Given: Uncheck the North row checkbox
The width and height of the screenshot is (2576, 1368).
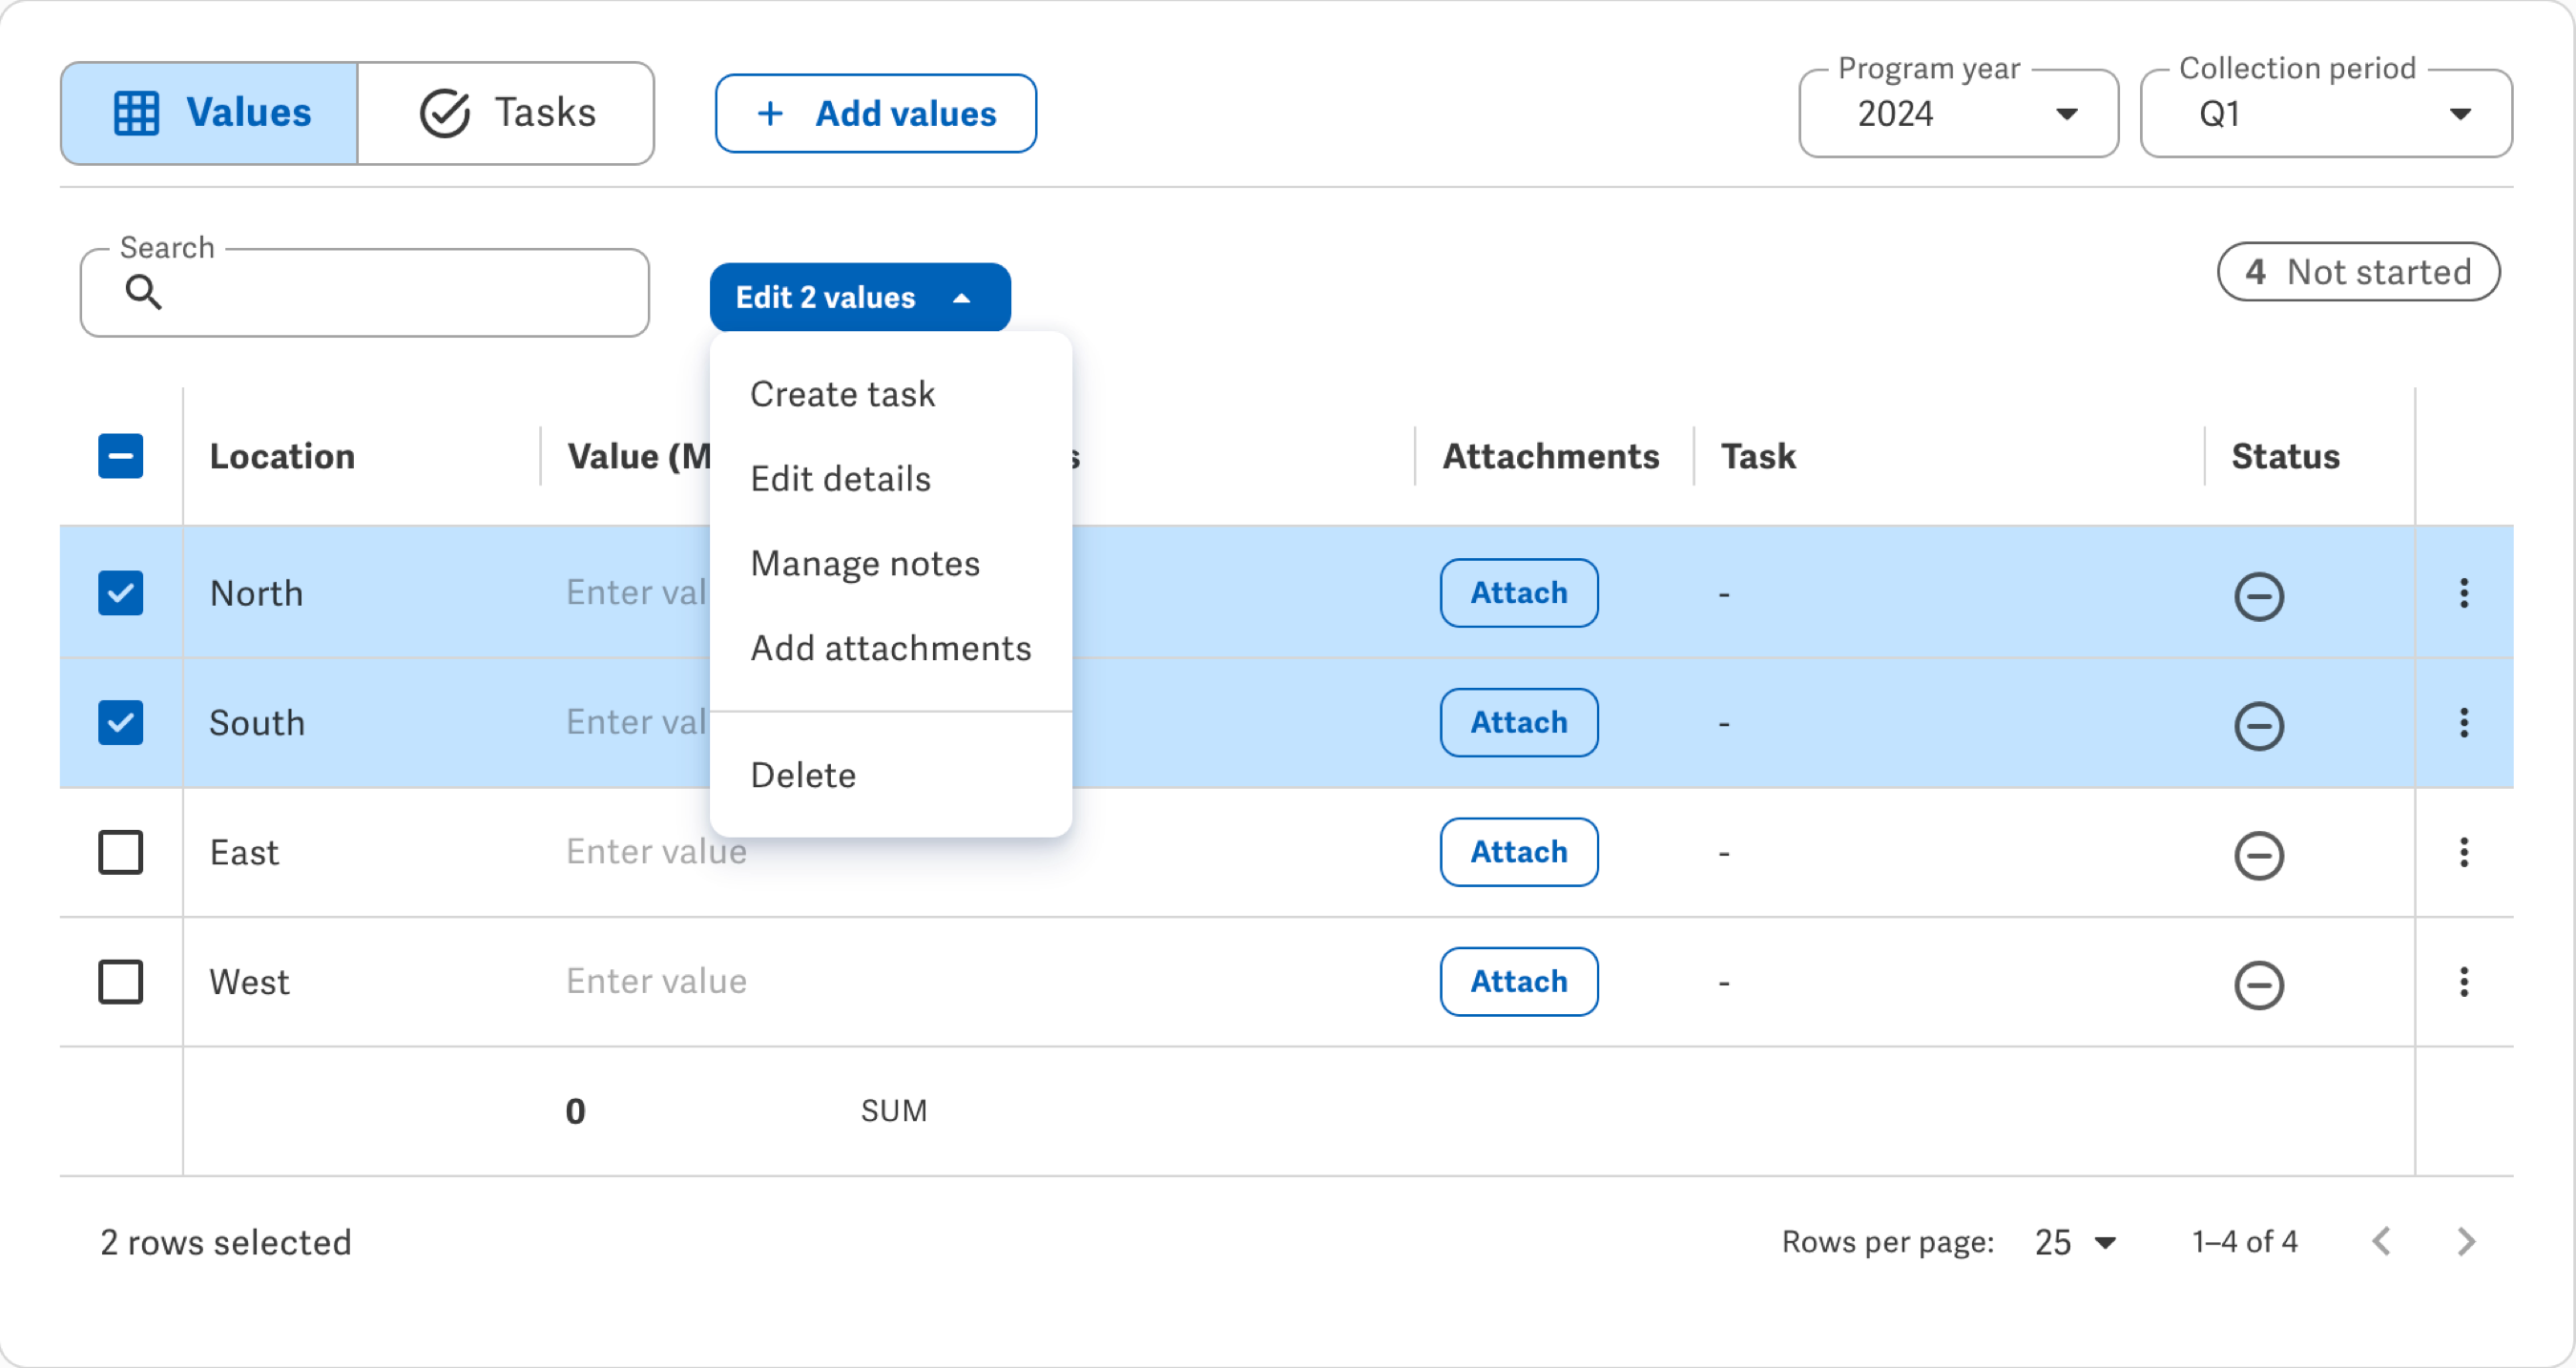Looking at the screenshot, I should [120, 593].
